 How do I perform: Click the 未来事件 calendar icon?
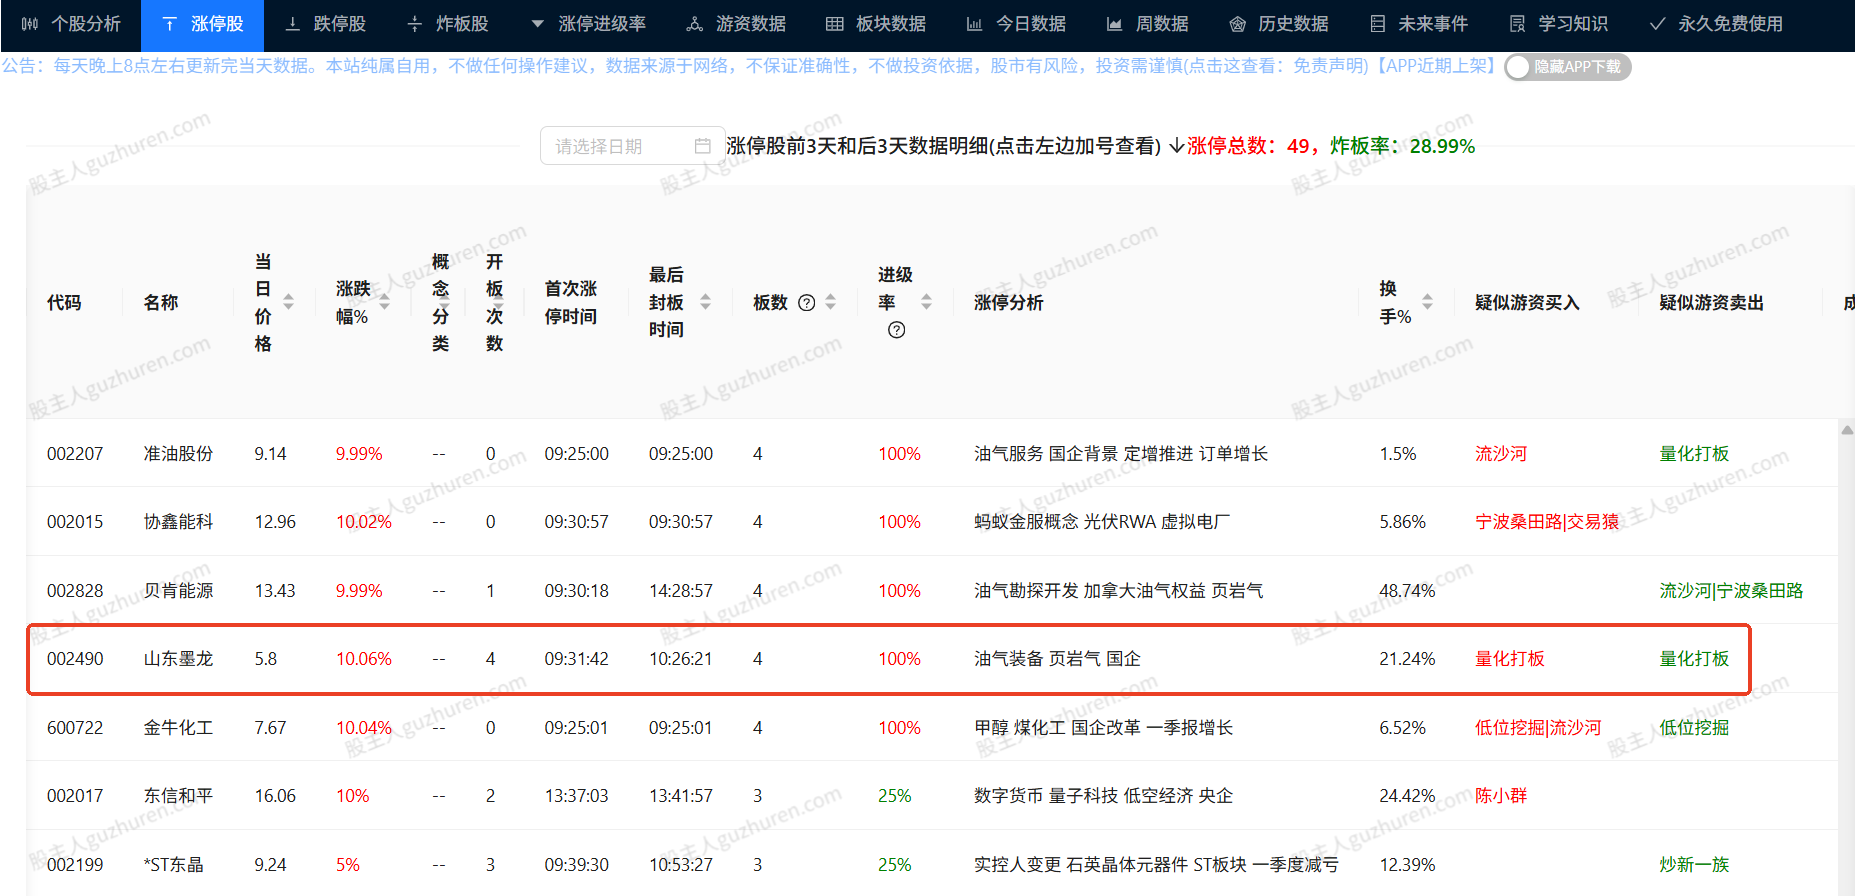tap(1378, 24)
